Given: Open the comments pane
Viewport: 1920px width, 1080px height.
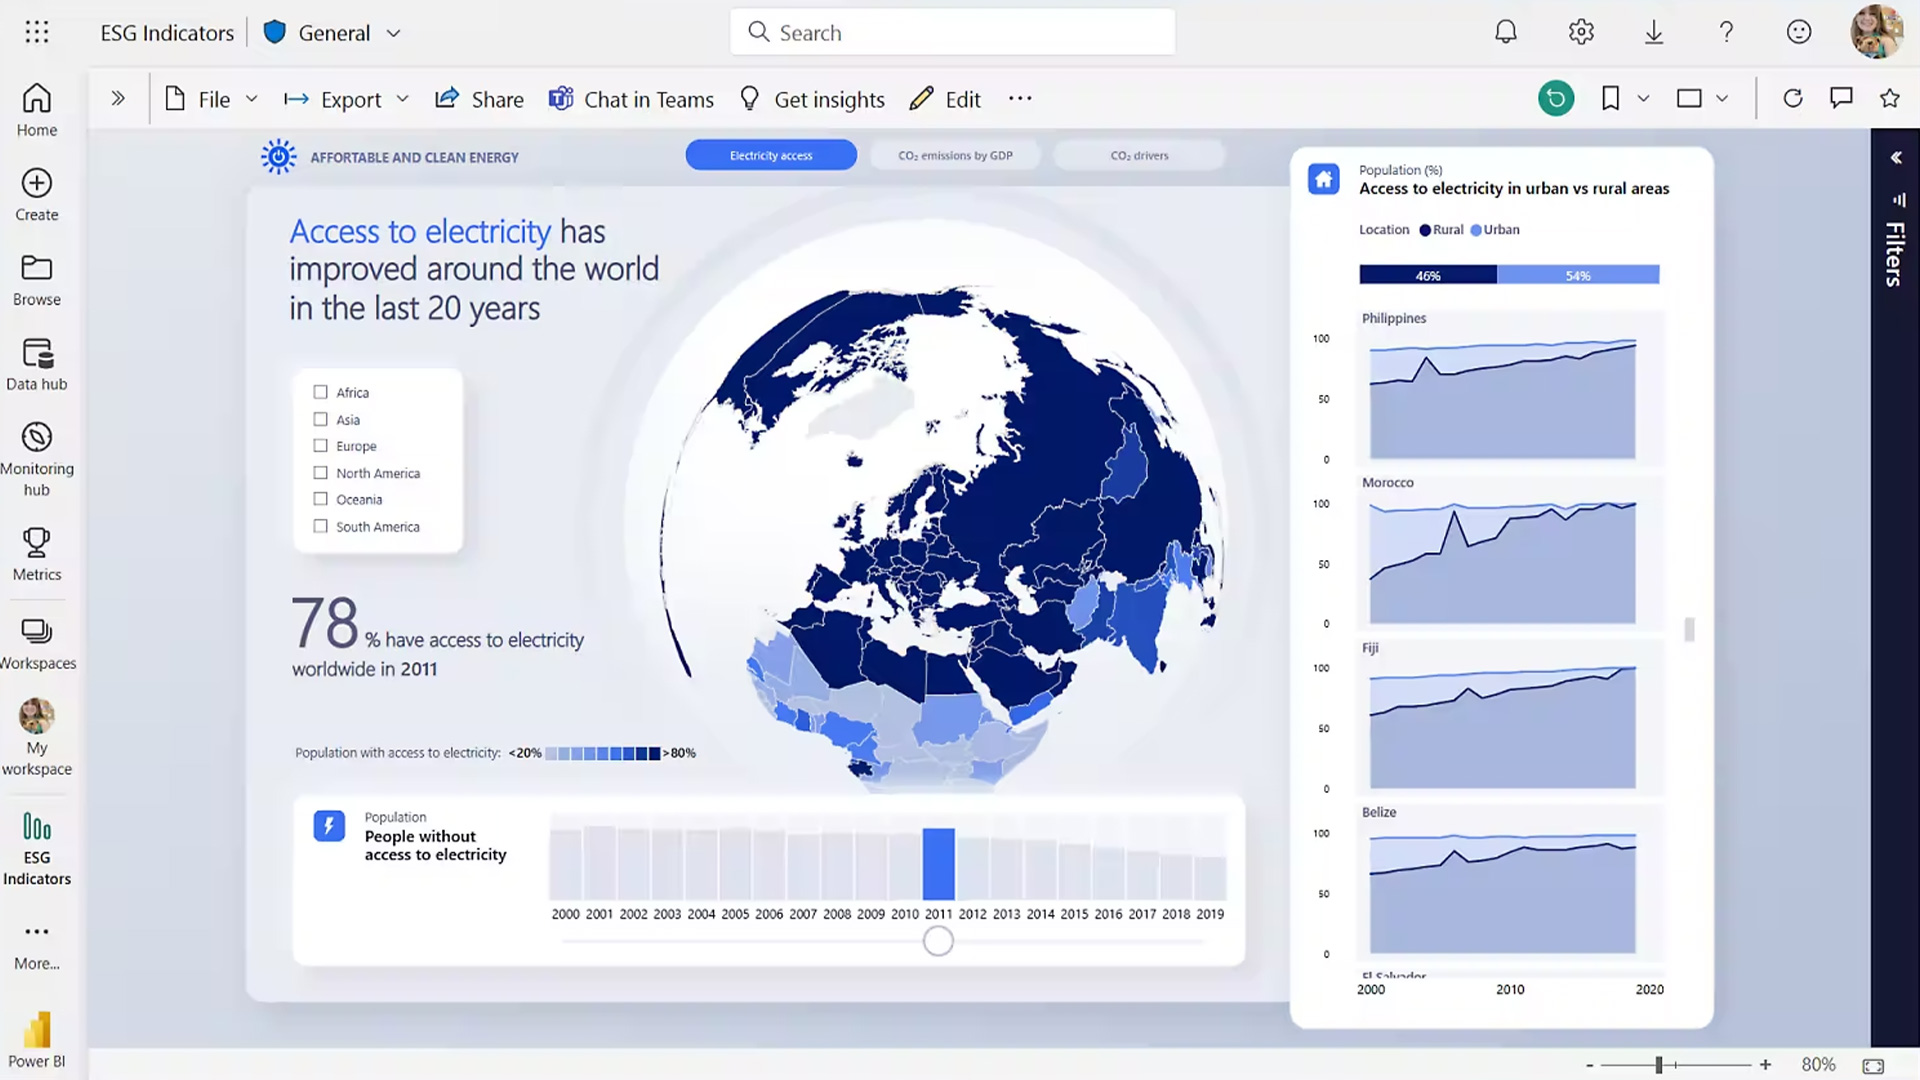Looking at the screenshot, I should pos(1842,98).
